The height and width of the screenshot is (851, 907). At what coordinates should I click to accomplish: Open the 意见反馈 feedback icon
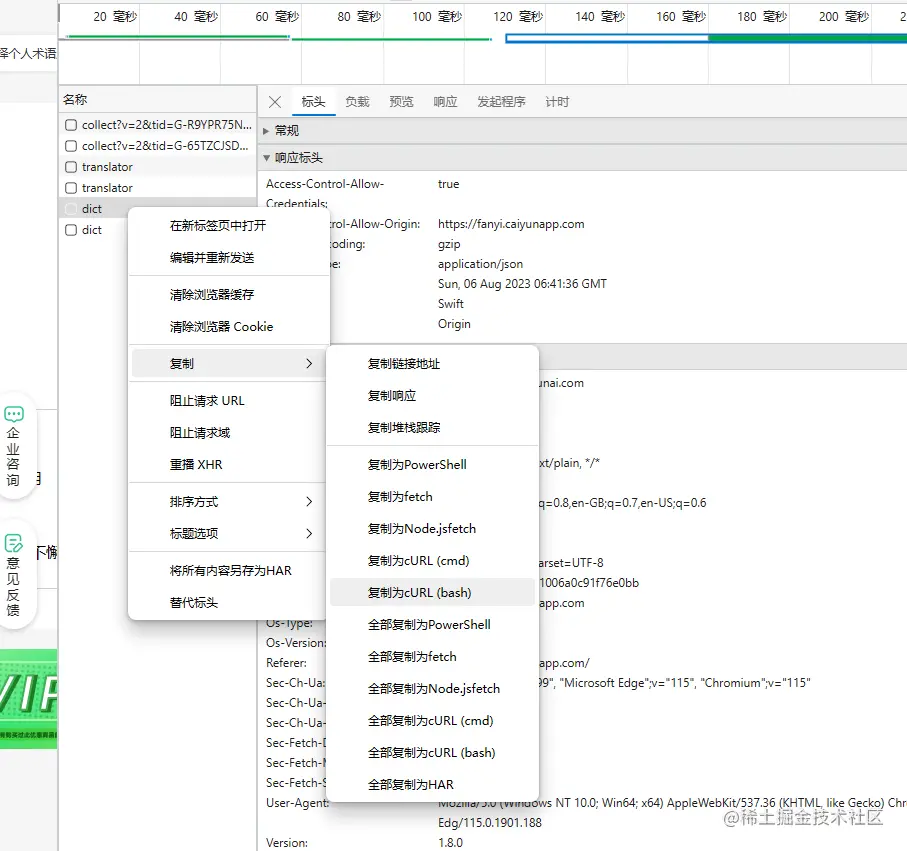coord(13,543)
